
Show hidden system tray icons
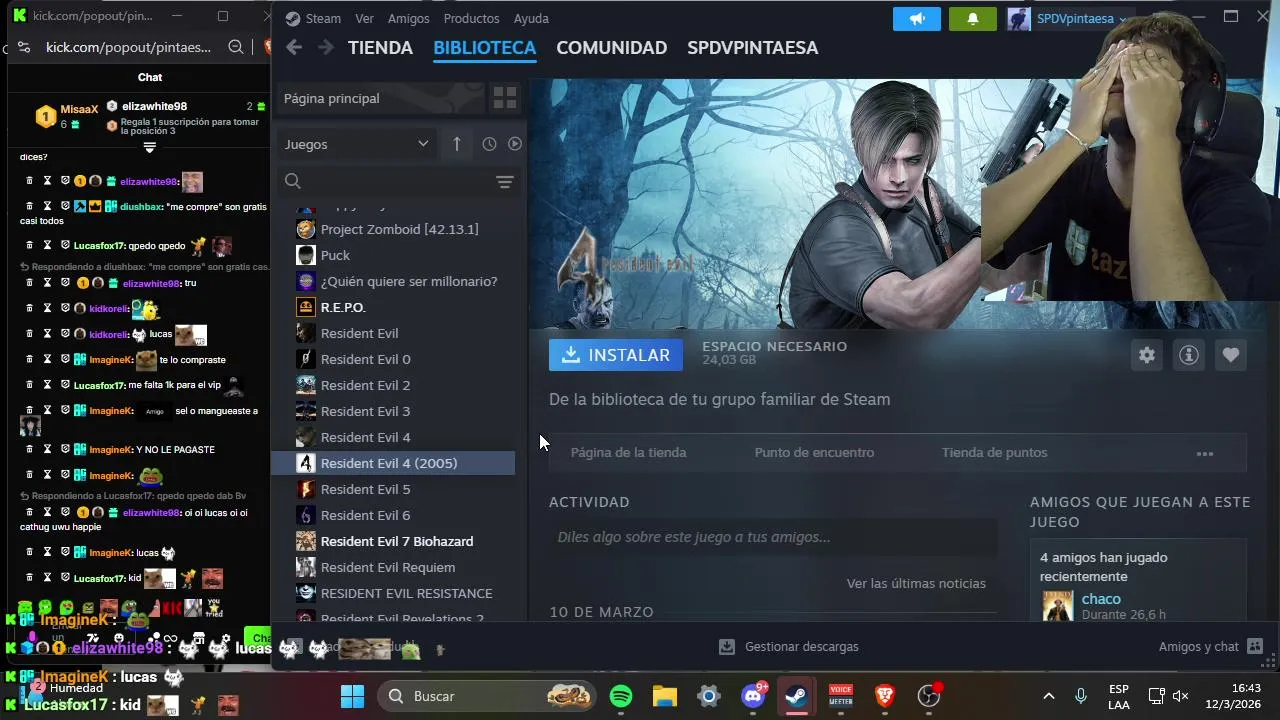pyautogui.click(x=1048, y=696)
